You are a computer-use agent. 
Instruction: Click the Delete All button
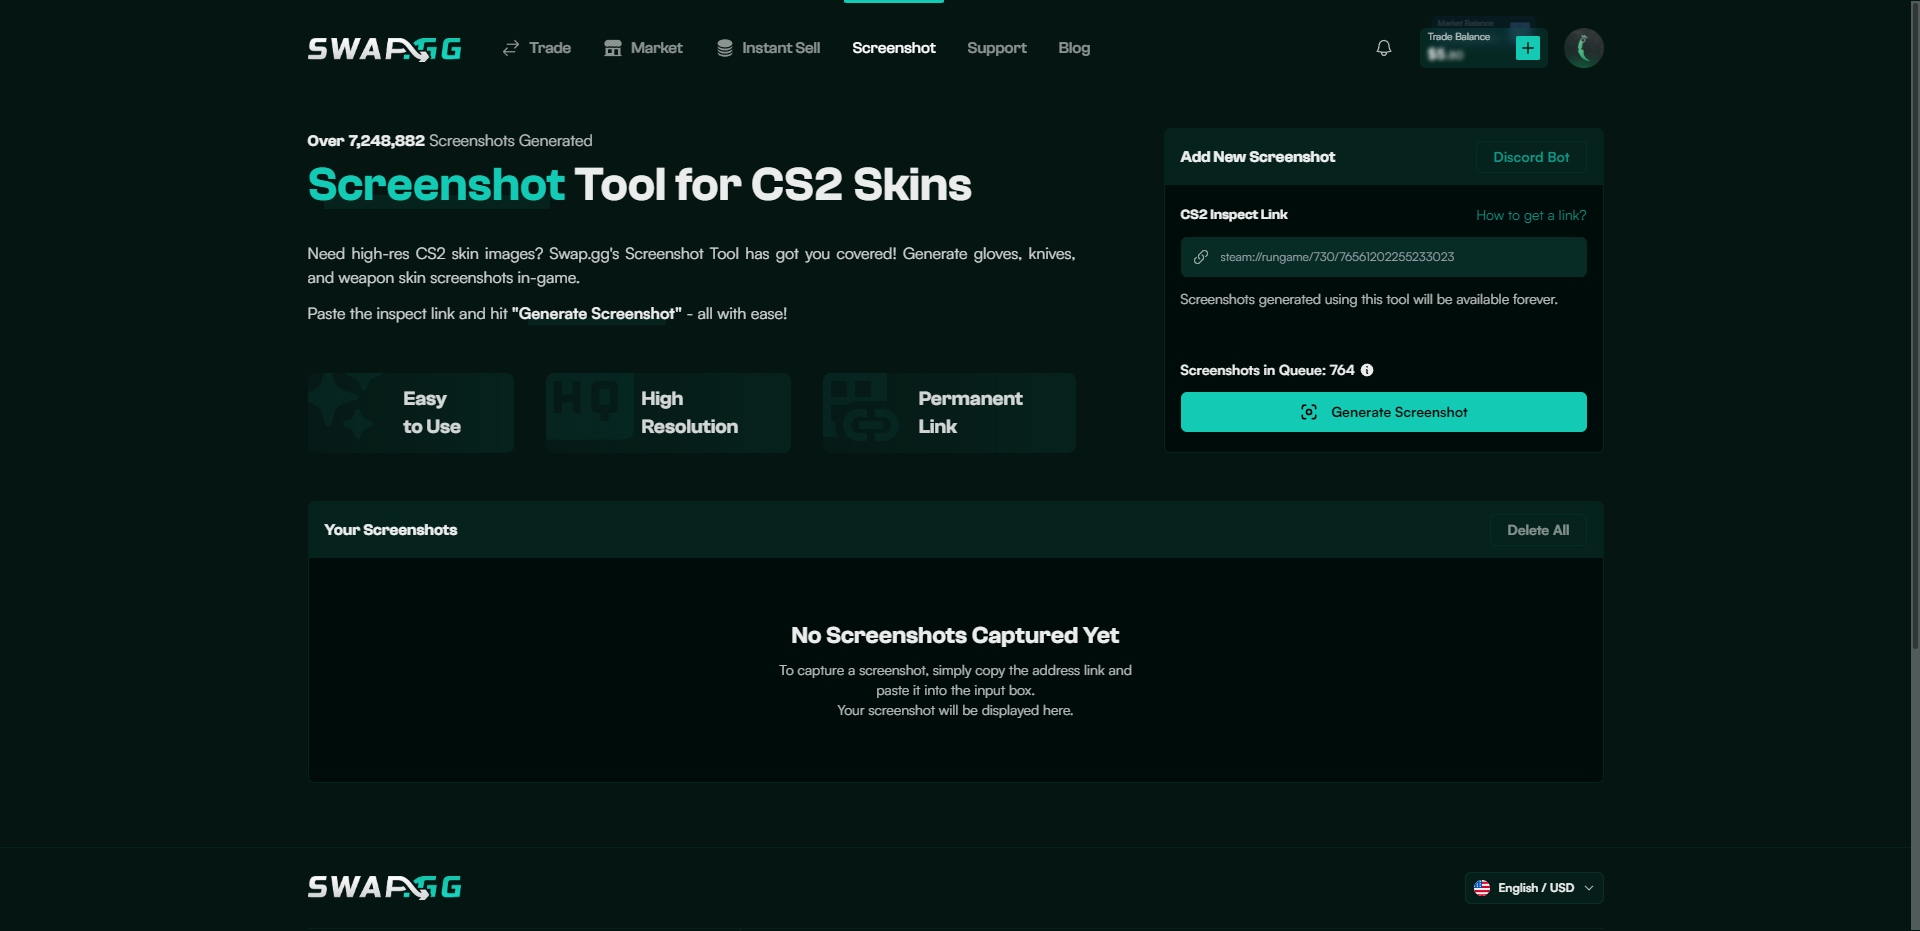click(x=1538, y=530)
